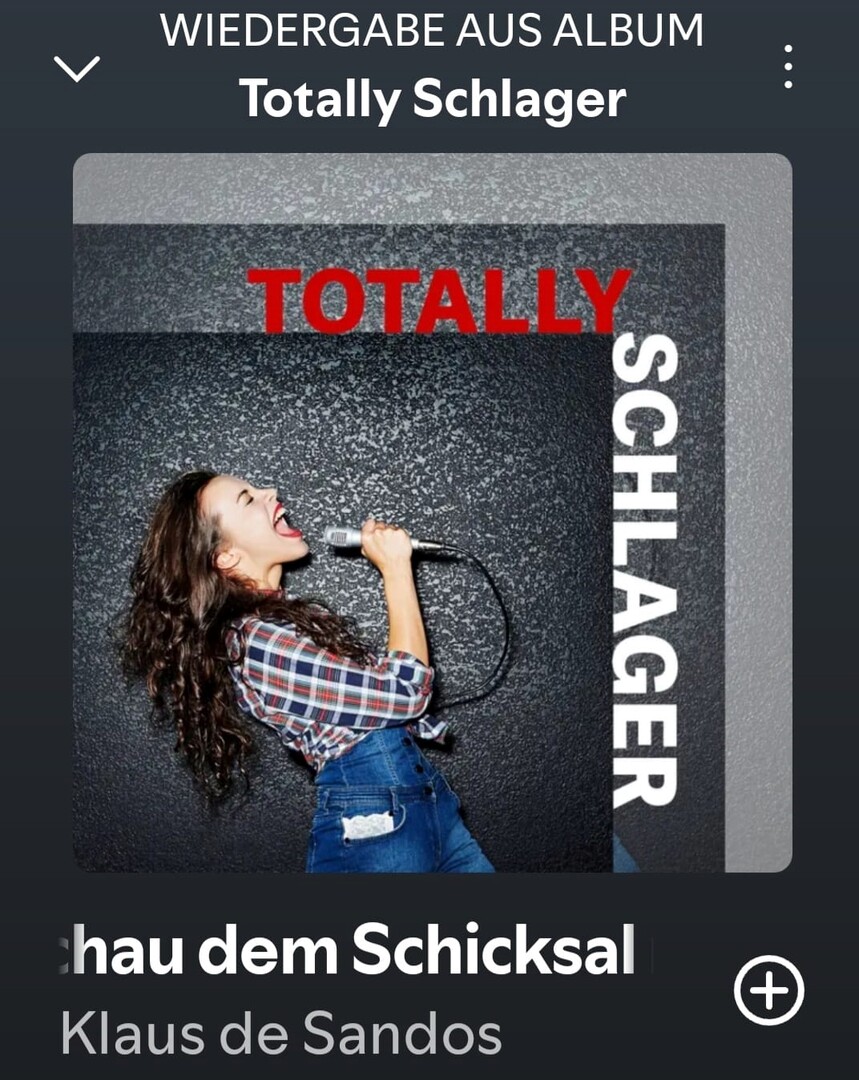Tap the word 'Schicksal' in the song title
Screen dimensions: 859x1080
493,951
